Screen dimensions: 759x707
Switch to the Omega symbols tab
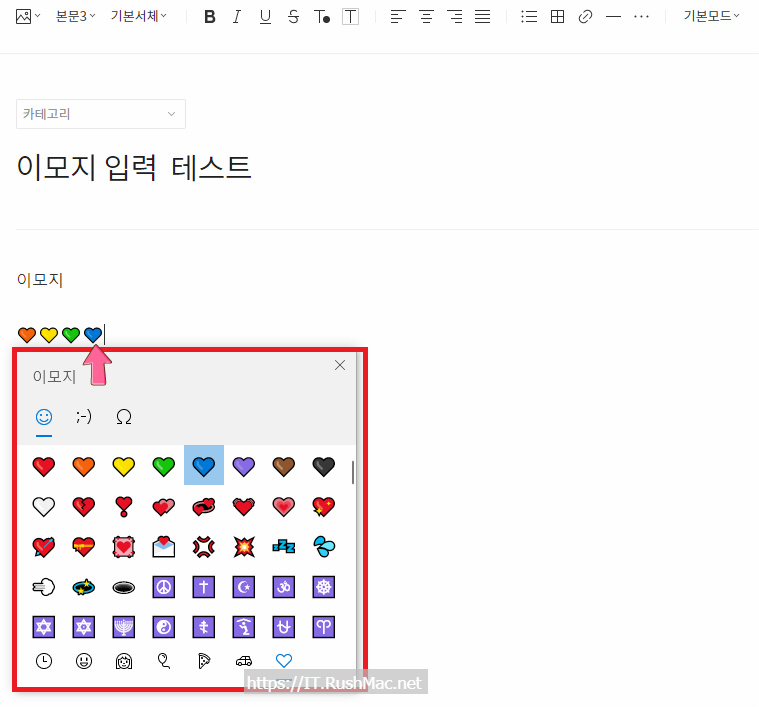[124, 417]
